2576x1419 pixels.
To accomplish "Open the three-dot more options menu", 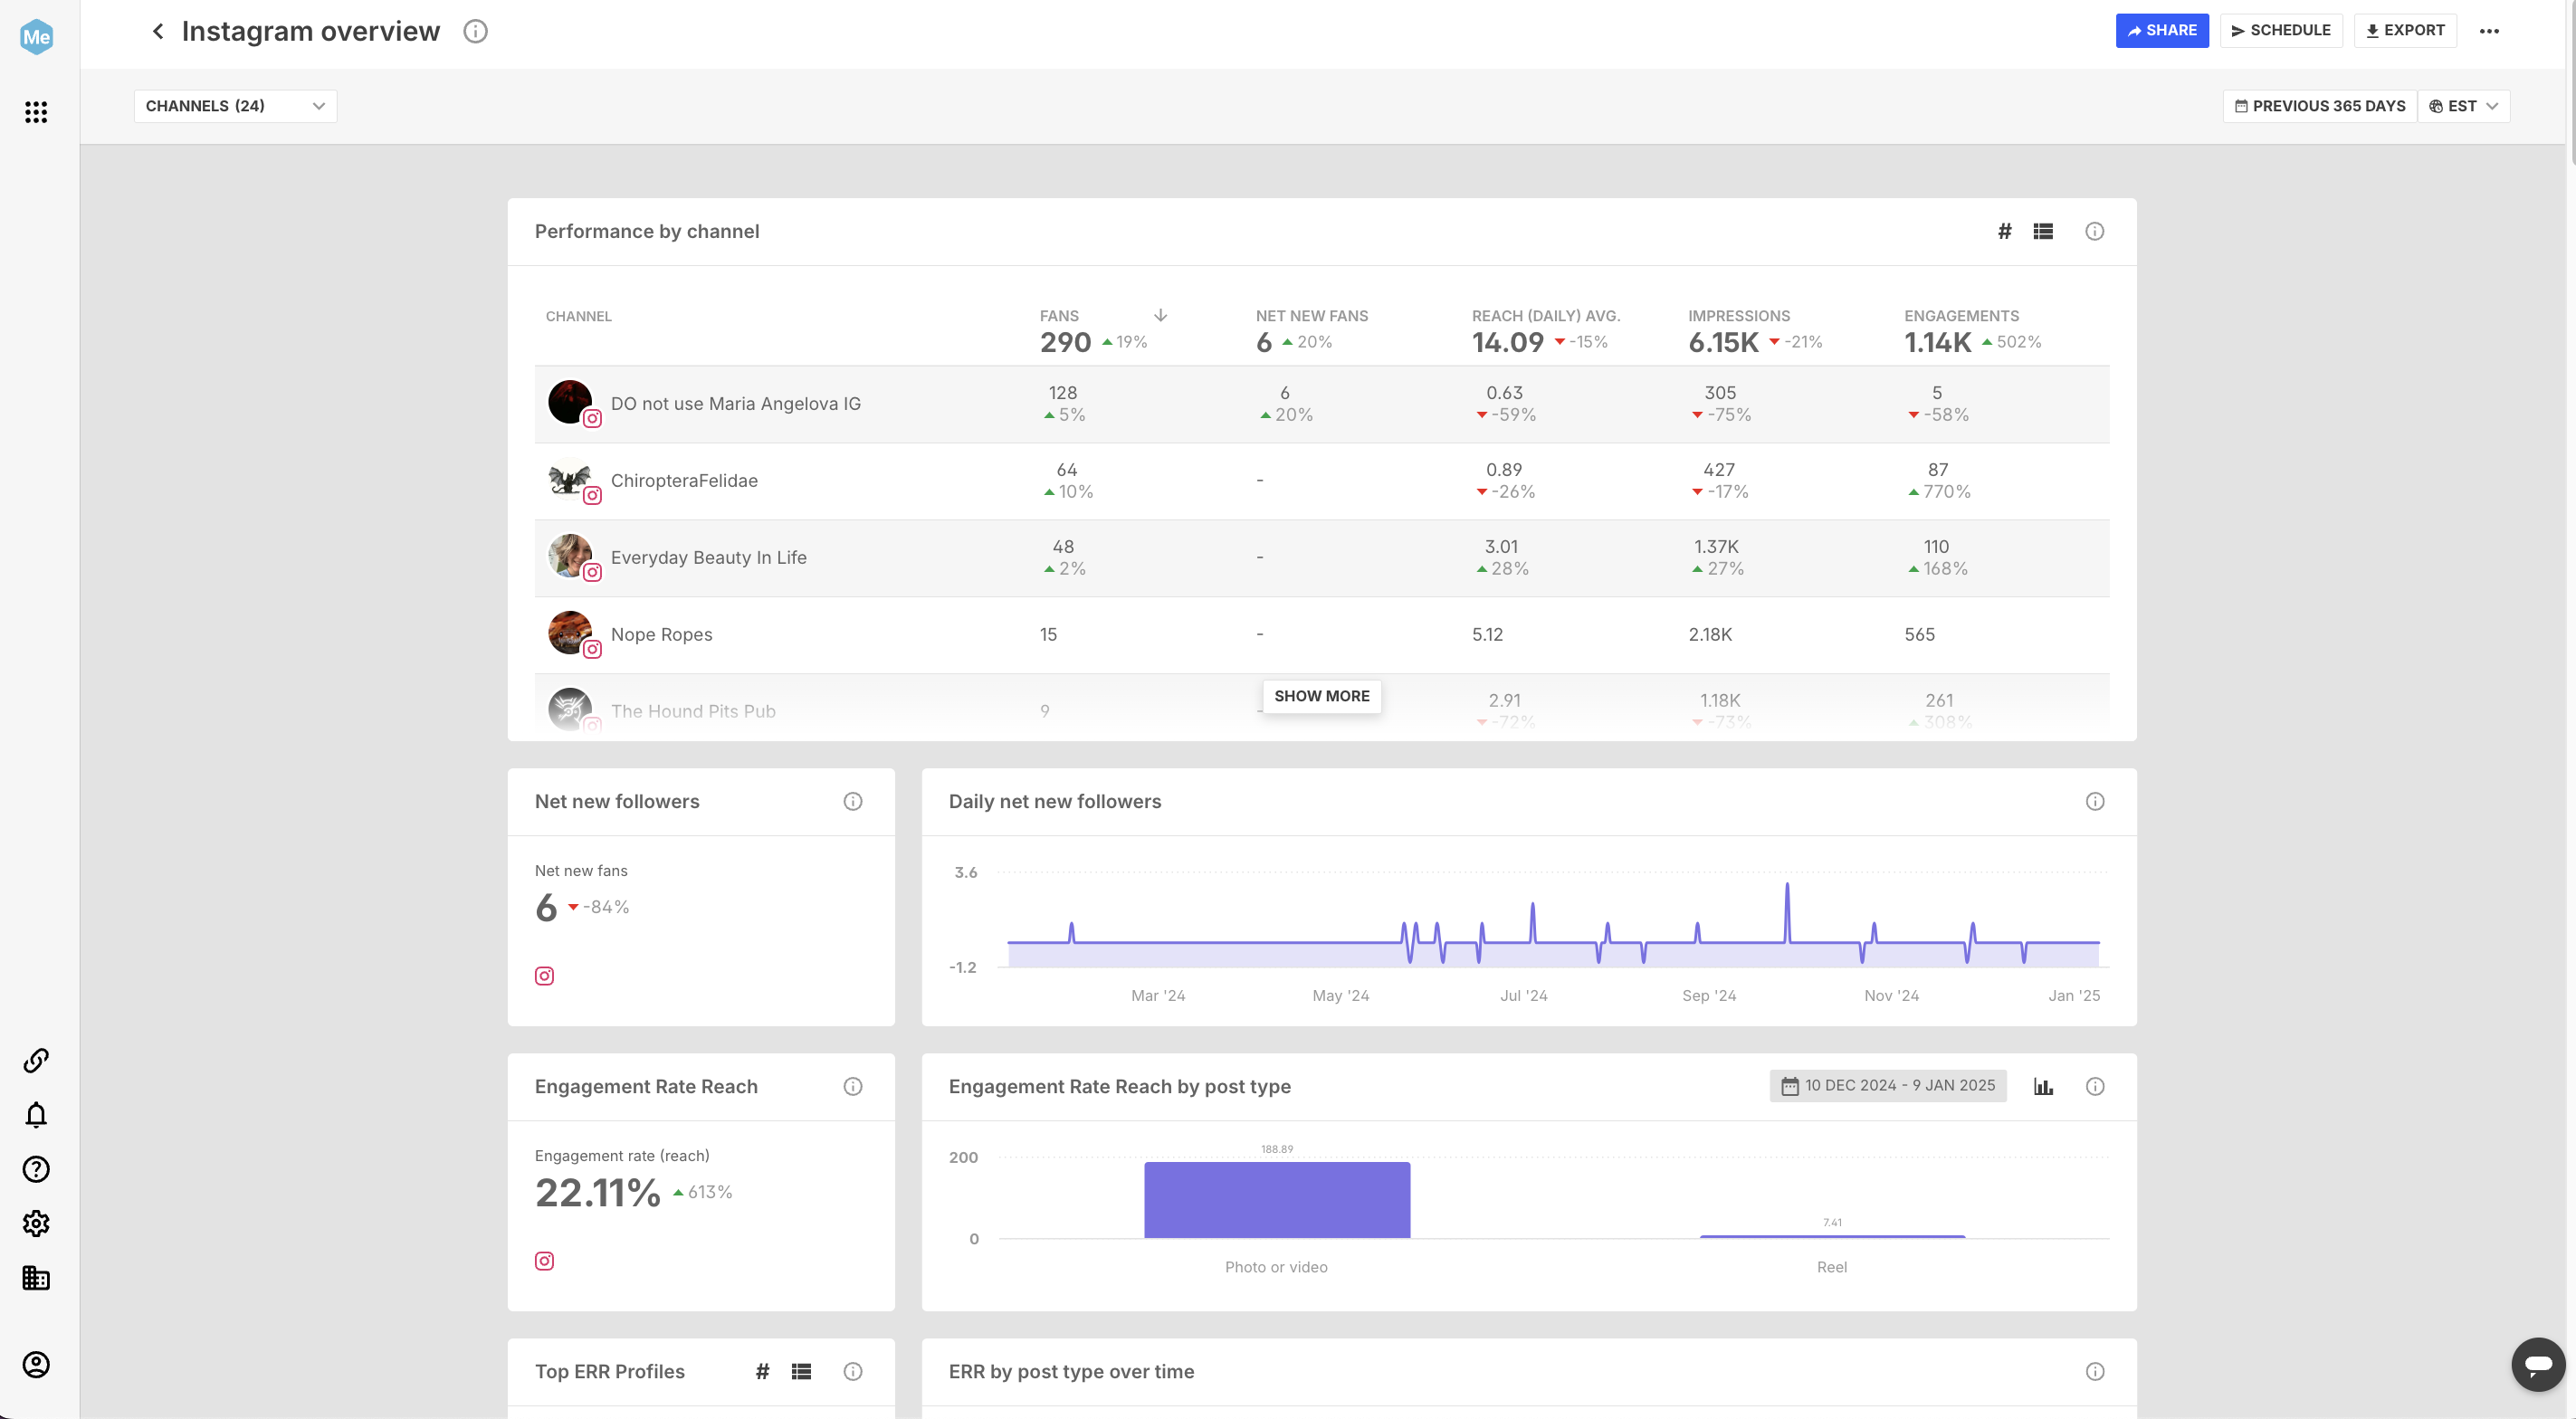I will (x=2489, y=31).
